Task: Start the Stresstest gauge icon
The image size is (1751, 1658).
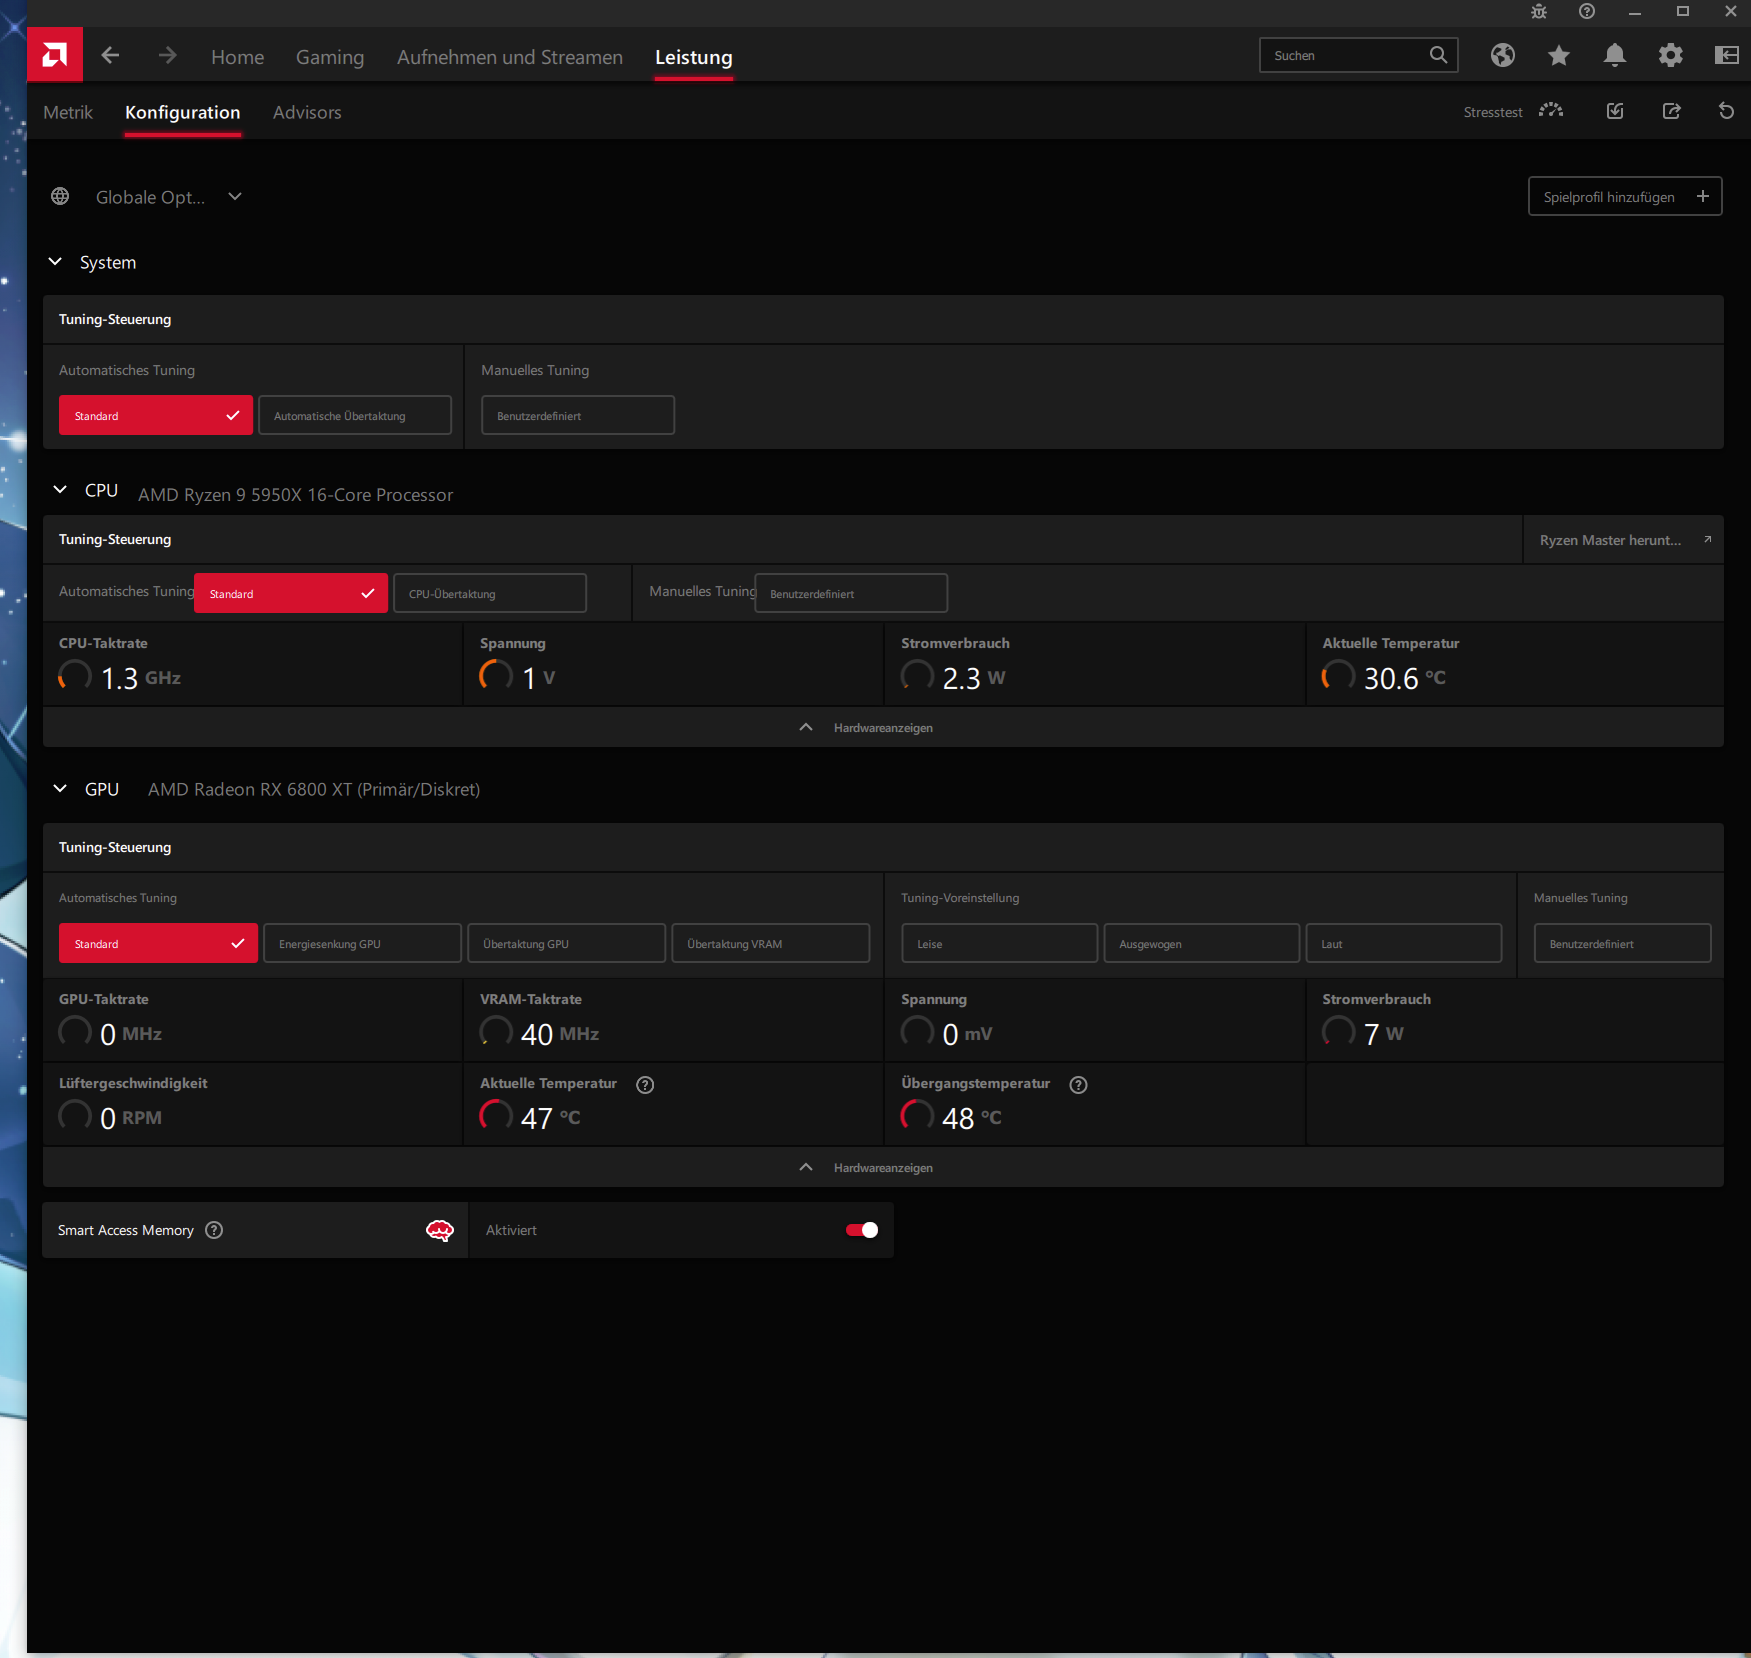Action: (1551, 111)
